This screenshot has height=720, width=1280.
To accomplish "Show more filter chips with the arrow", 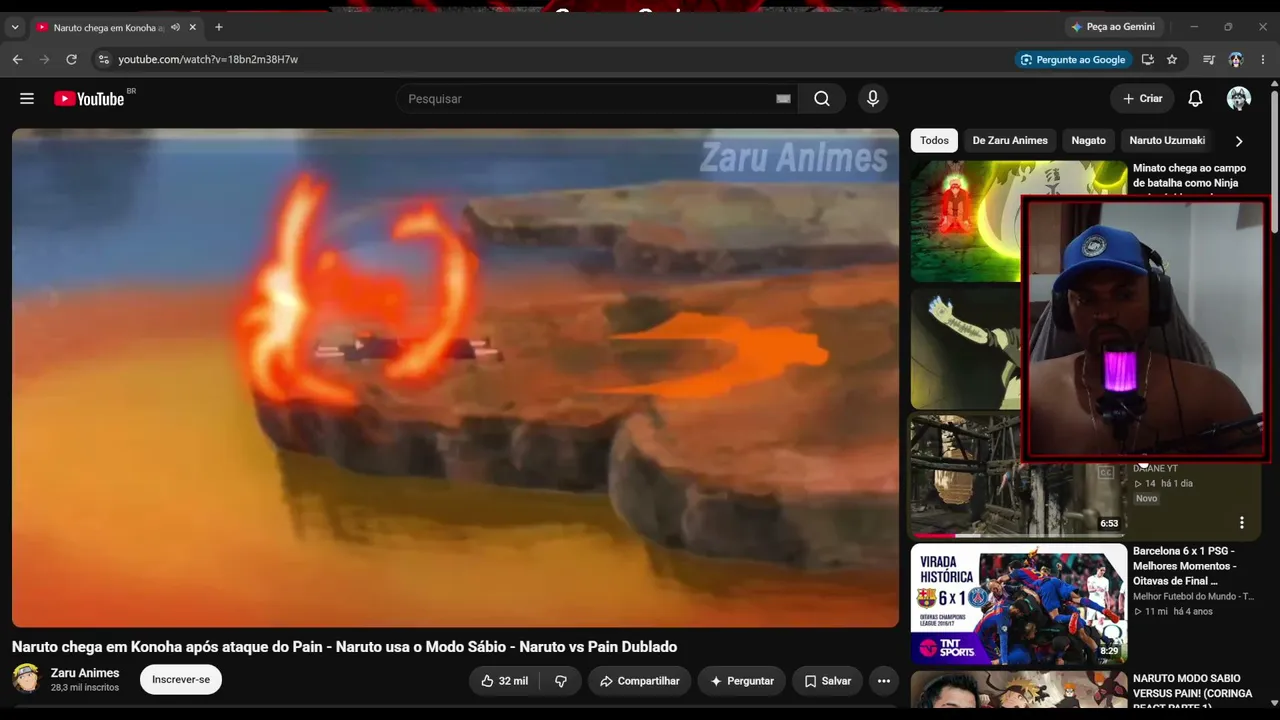I will coord(1239,141).
